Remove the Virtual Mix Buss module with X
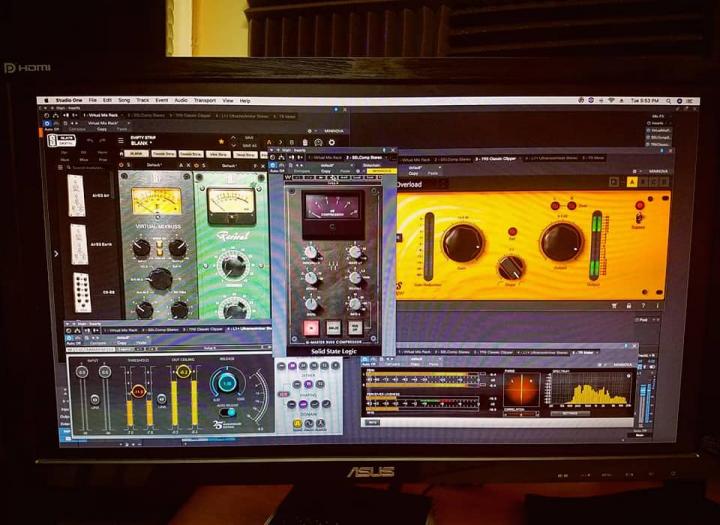 (x=188, y=165)
